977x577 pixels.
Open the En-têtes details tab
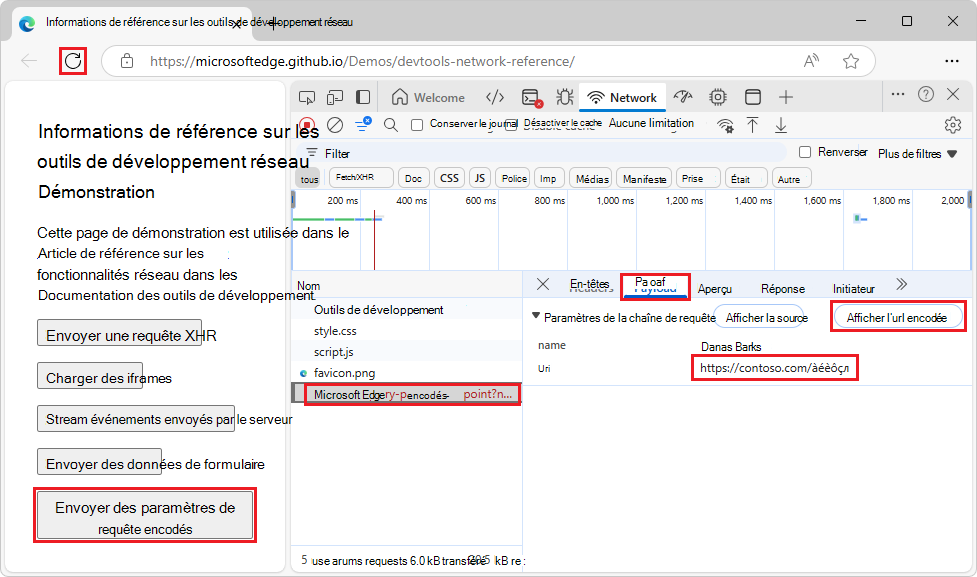click(x=590, y=285)
